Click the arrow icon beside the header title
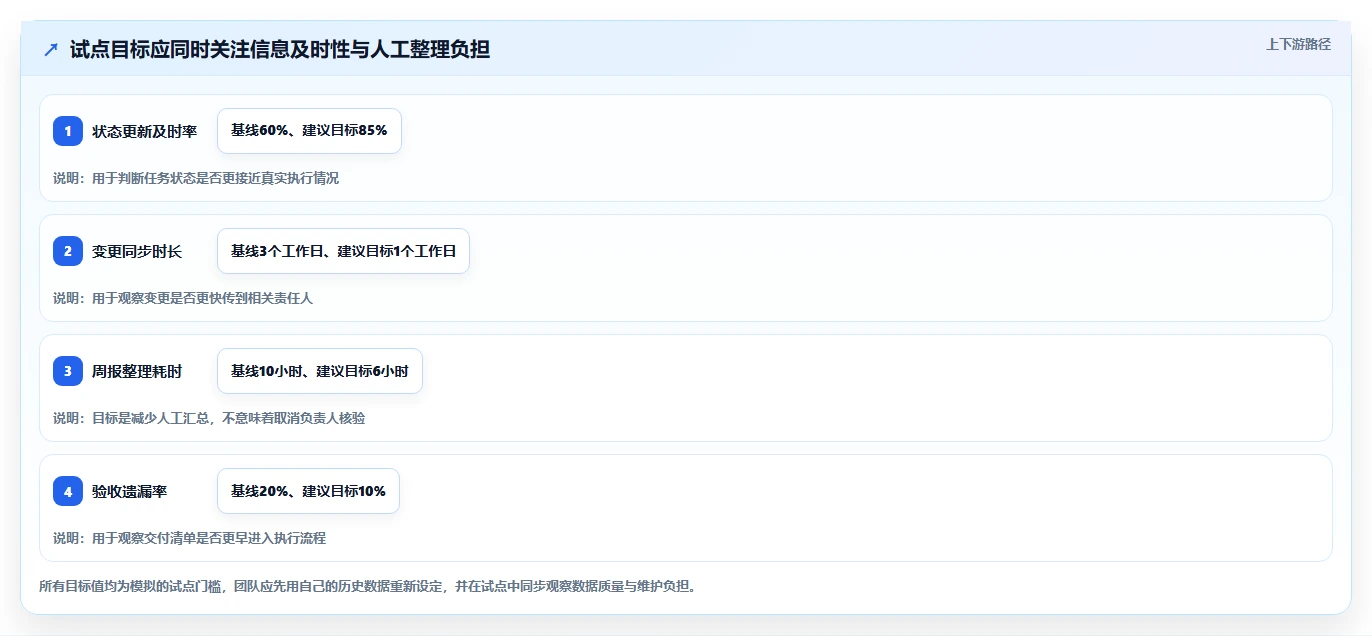The image size is (1372, 636). 51,49
